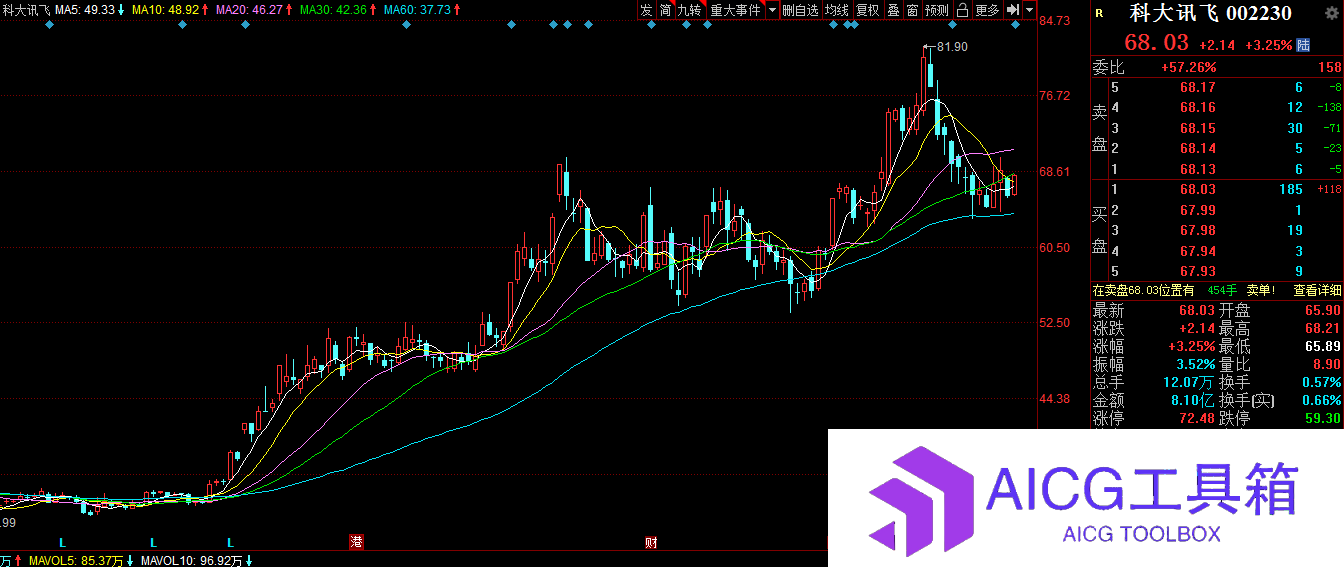Select sell level 4 price 68.16
Viewport: 1344px width, 567px height.
pos(1197,108)
